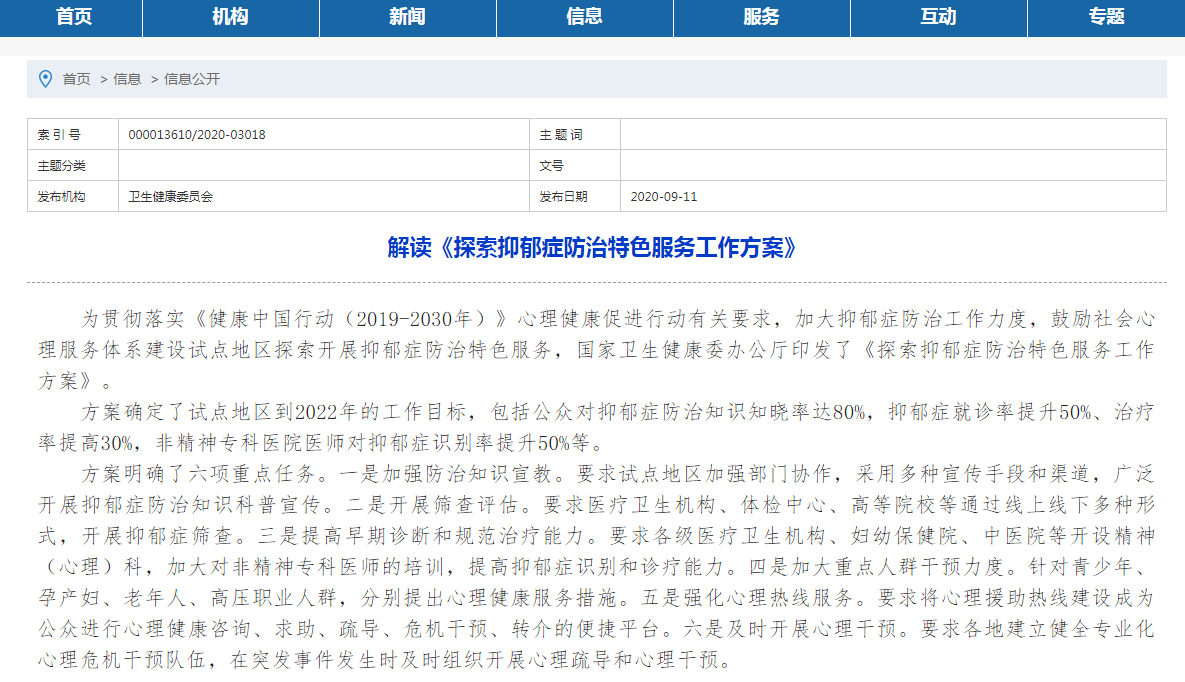Open the 首页 navigation menu item
This screenshot has width=1185, height=682.
click(x=74, y=17)
